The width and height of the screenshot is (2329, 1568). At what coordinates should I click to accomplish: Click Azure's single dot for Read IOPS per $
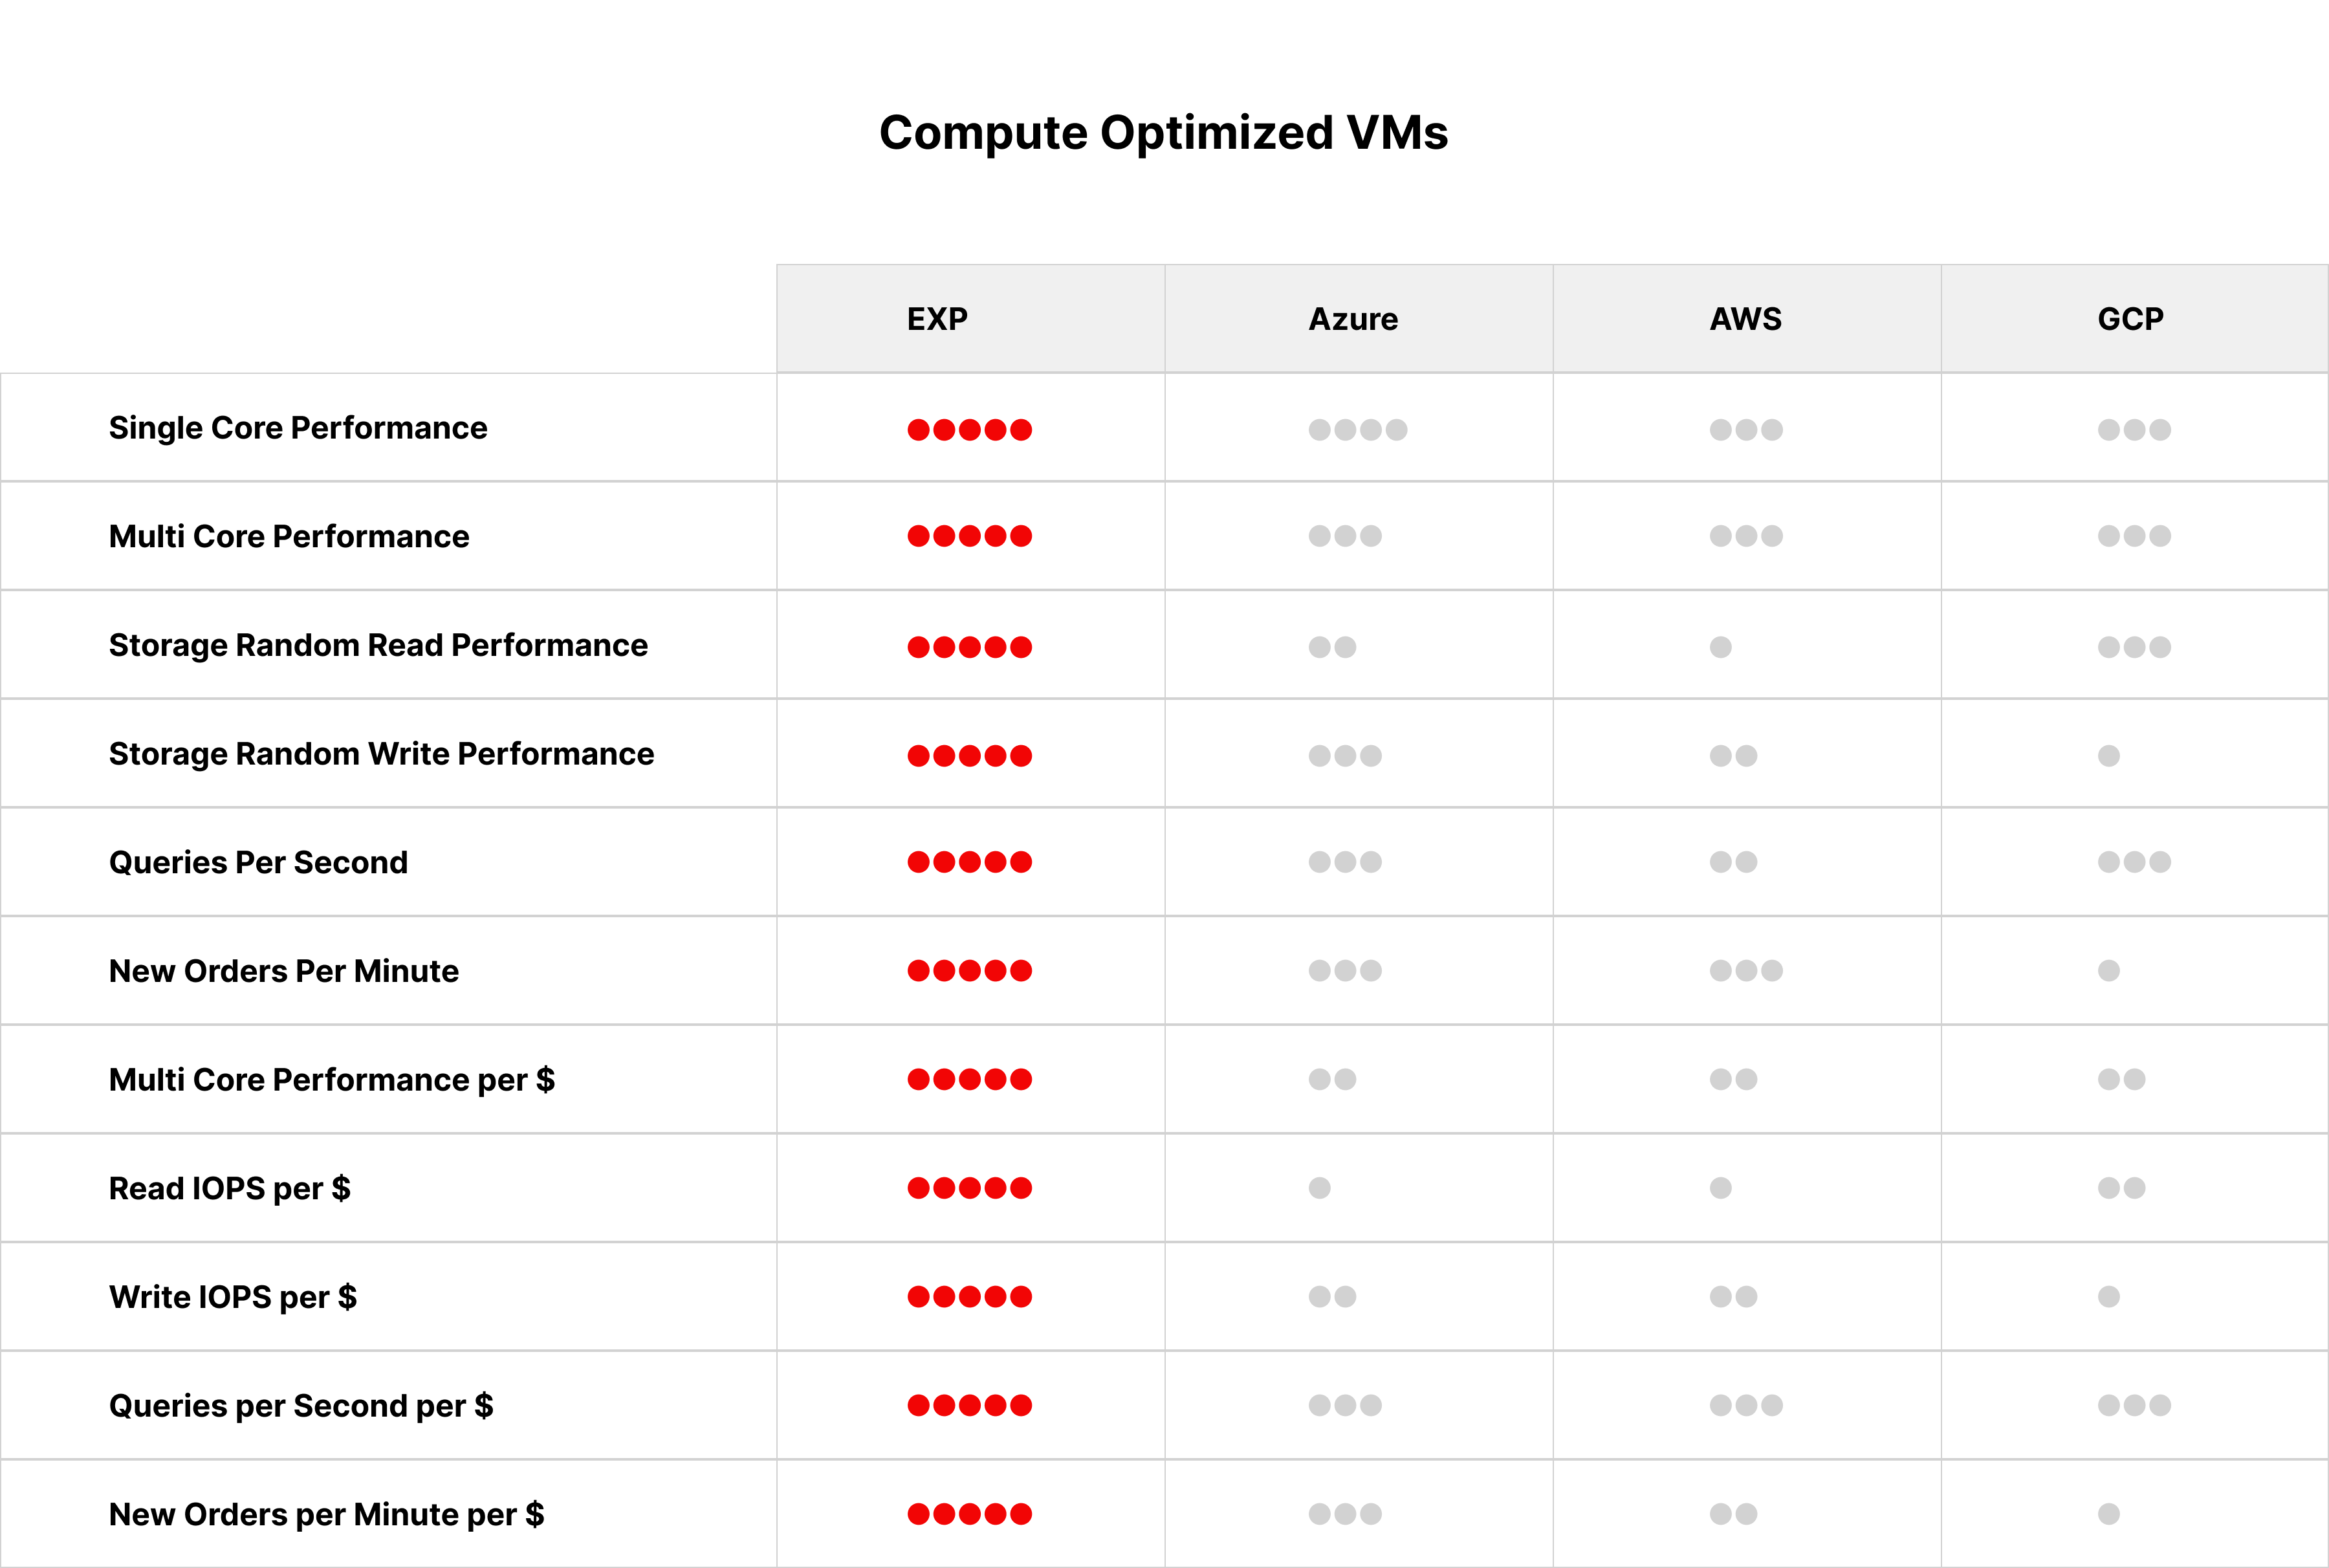pos(1319,1188)
